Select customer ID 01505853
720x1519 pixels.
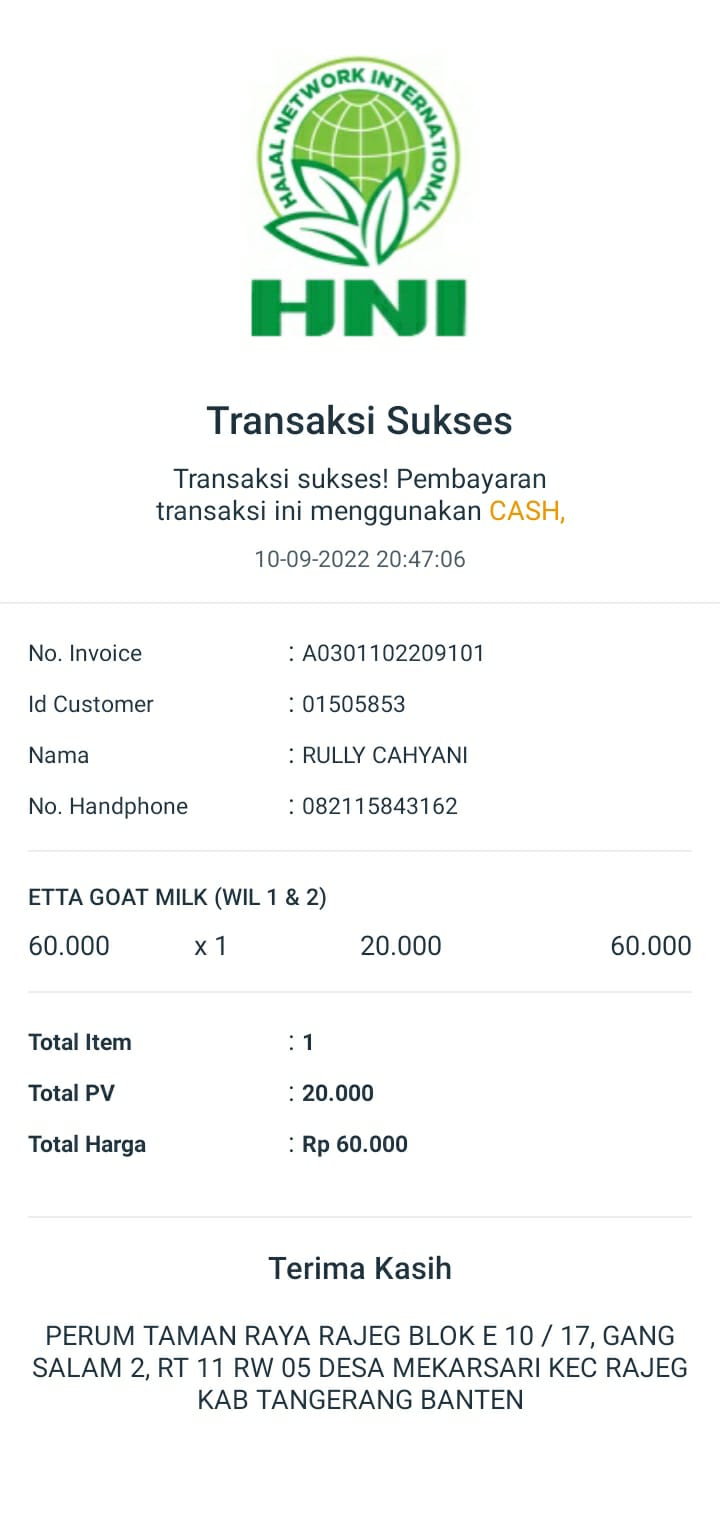tap(354, 704)
